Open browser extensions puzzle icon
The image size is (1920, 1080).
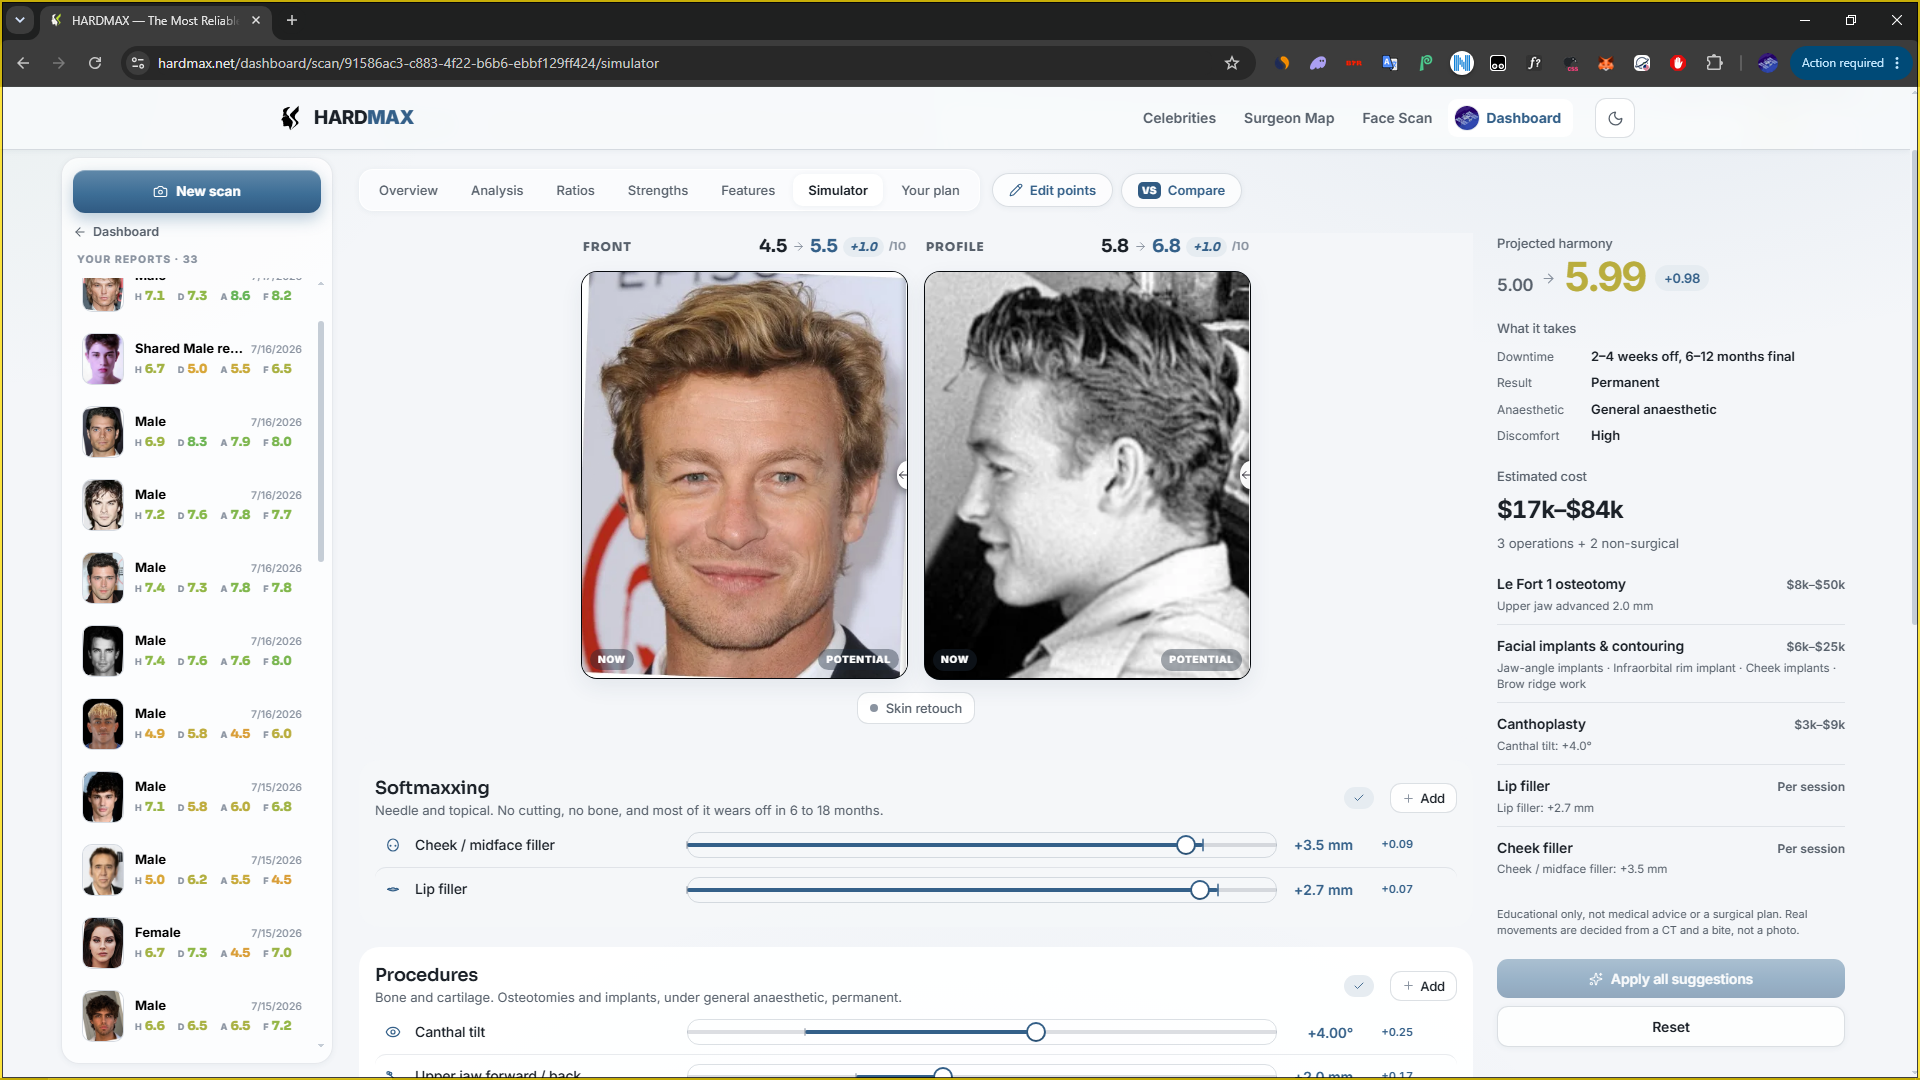tap(1714, 63)
